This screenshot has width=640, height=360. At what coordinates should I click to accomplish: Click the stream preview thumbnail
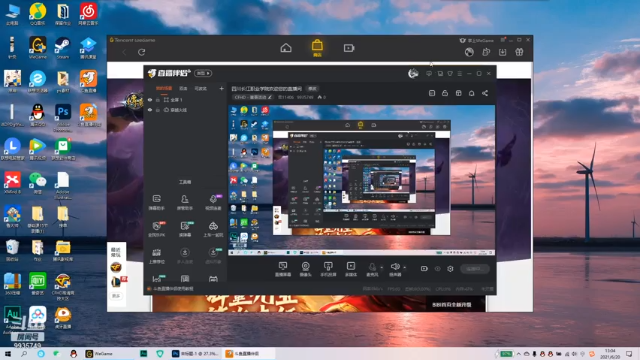click(x=361, y=180)
